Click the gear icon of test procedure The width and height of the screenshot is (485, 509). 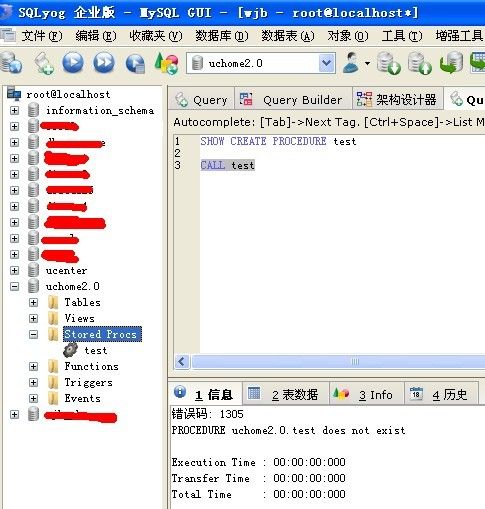[x=70, y=350]
